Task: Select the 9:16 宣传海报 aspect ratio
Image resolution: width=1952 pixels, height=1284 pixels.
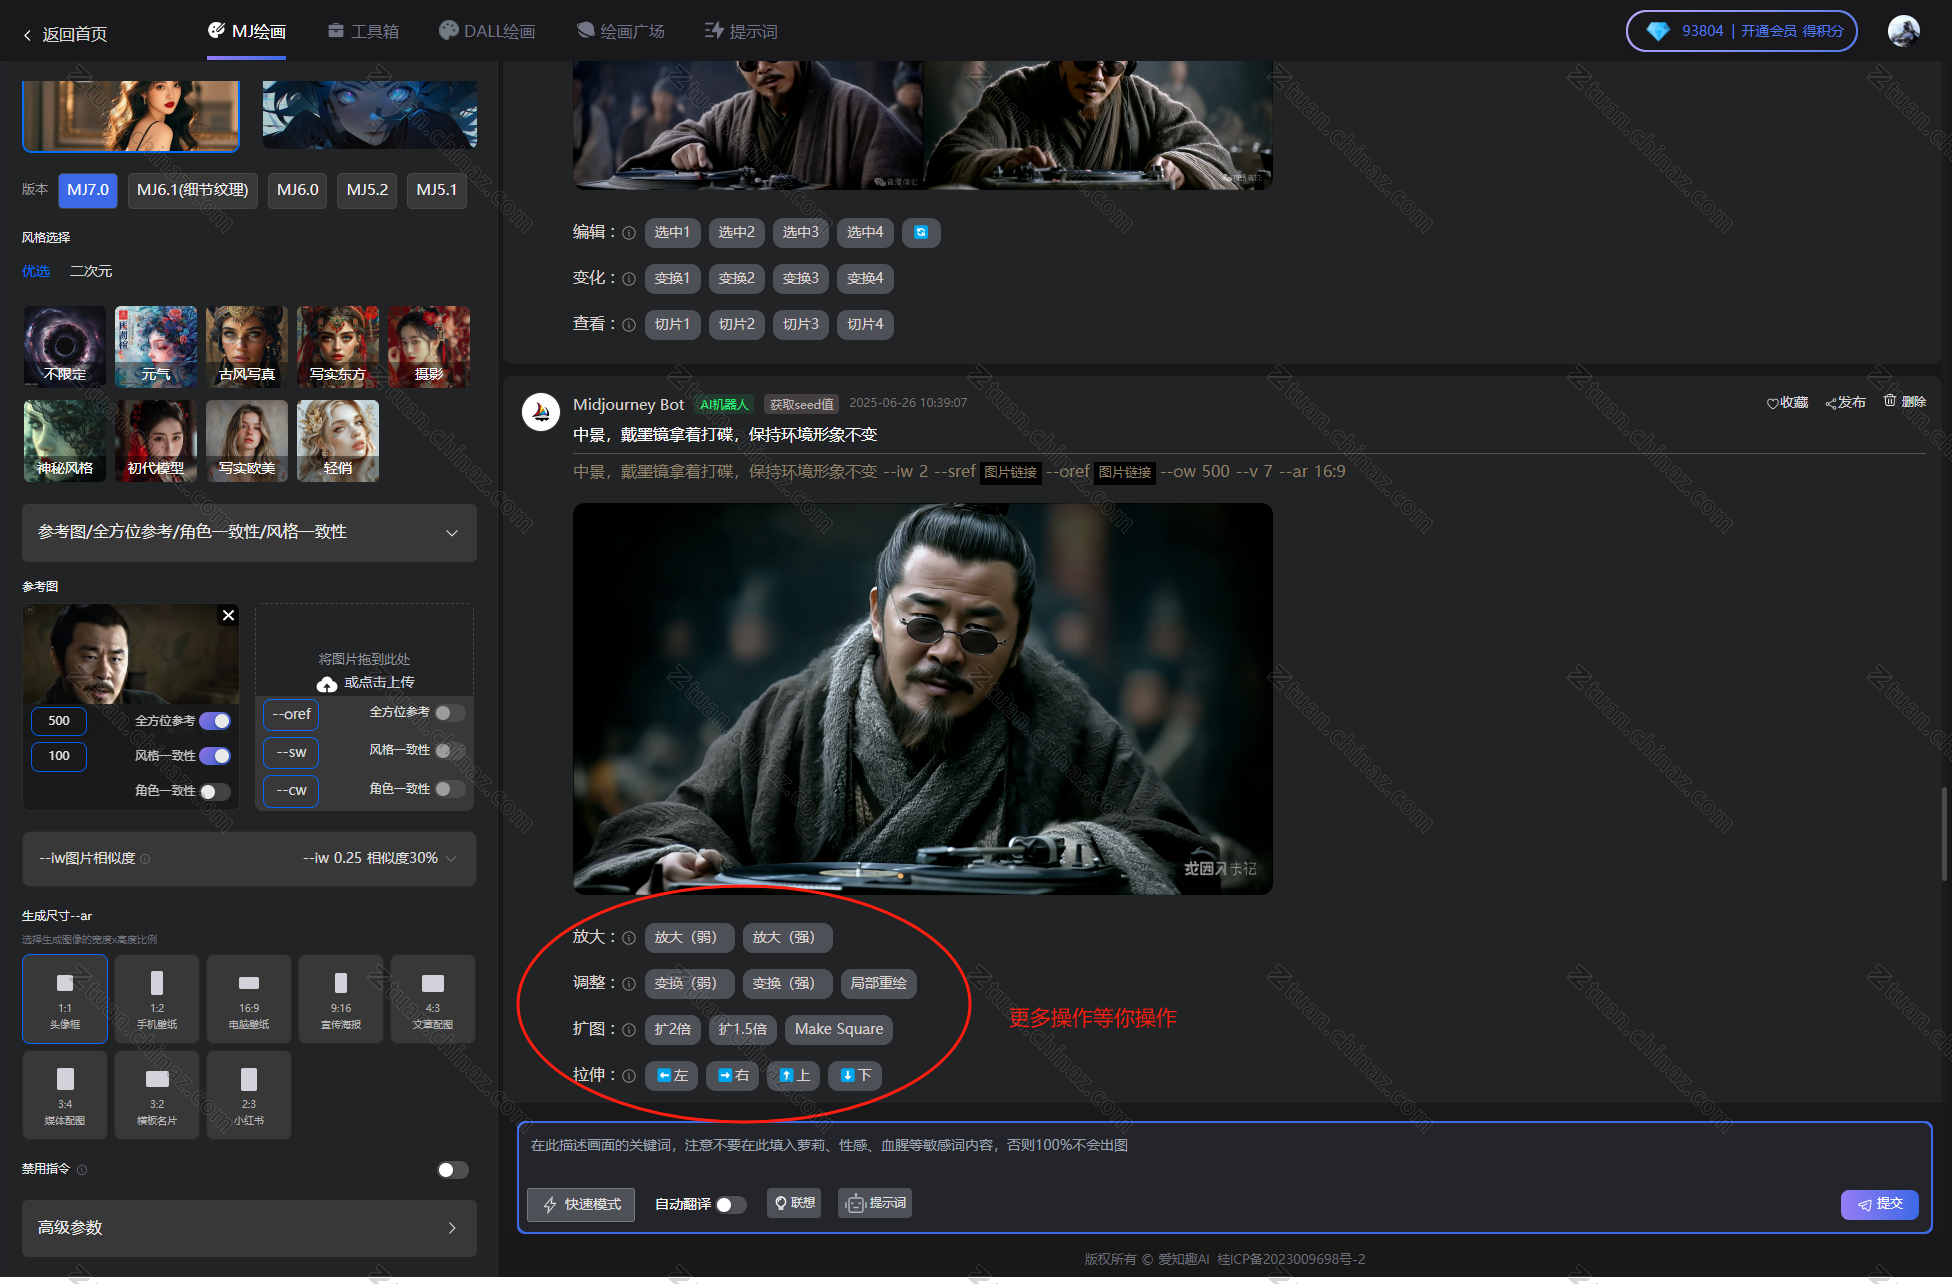Action: pos(341,999)
